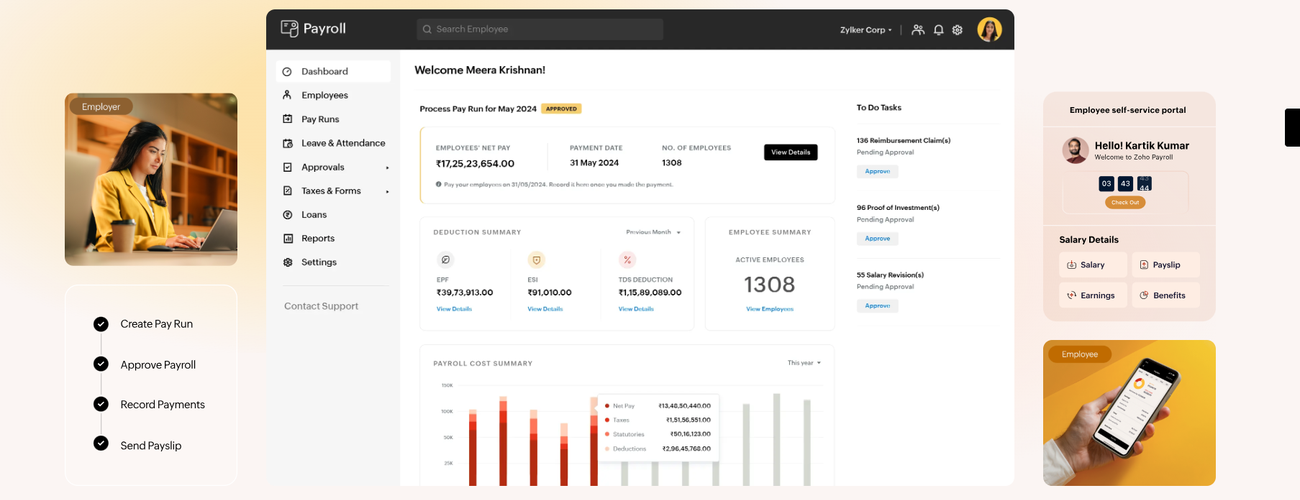Click the EPF deduction icon
This screenshot has width=1300, height=500.
pos(445,260)
